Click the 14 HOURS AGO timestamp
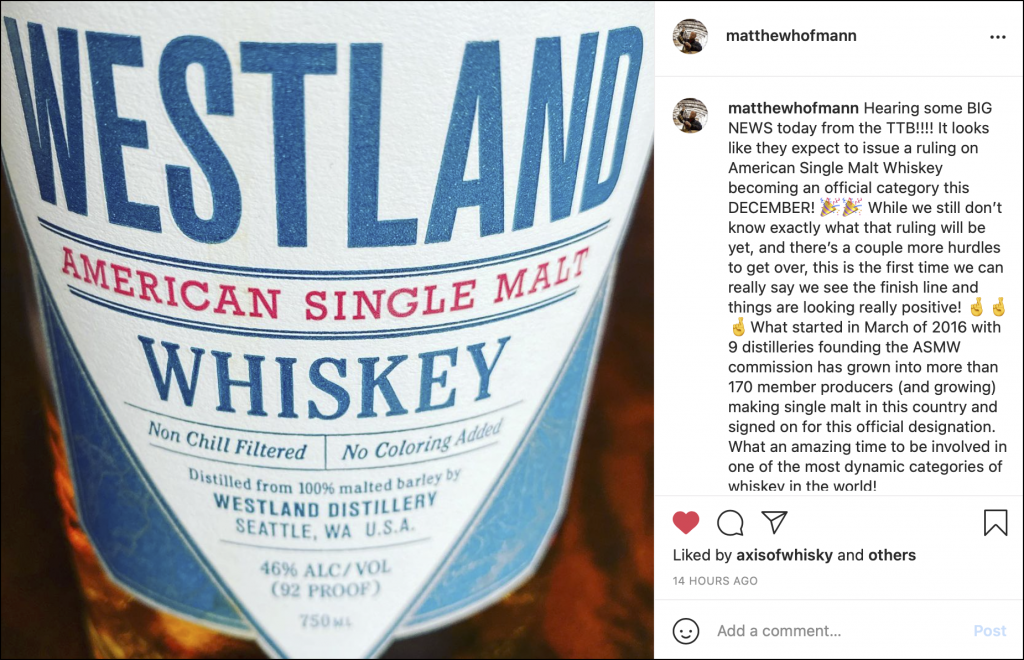This screenshot has width=1024, height=660. pyautogui.click(x=715, y=580)
